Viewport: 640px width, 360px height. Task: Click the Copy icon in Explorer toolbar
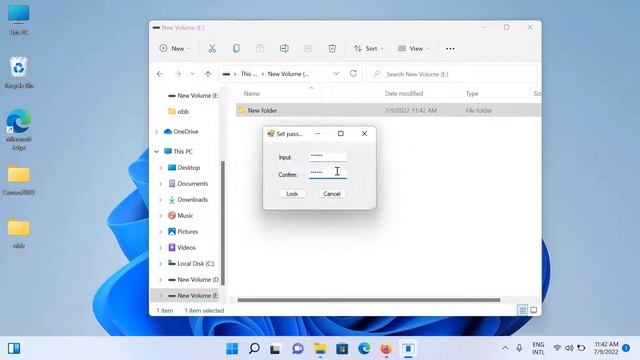click(236, 49)
